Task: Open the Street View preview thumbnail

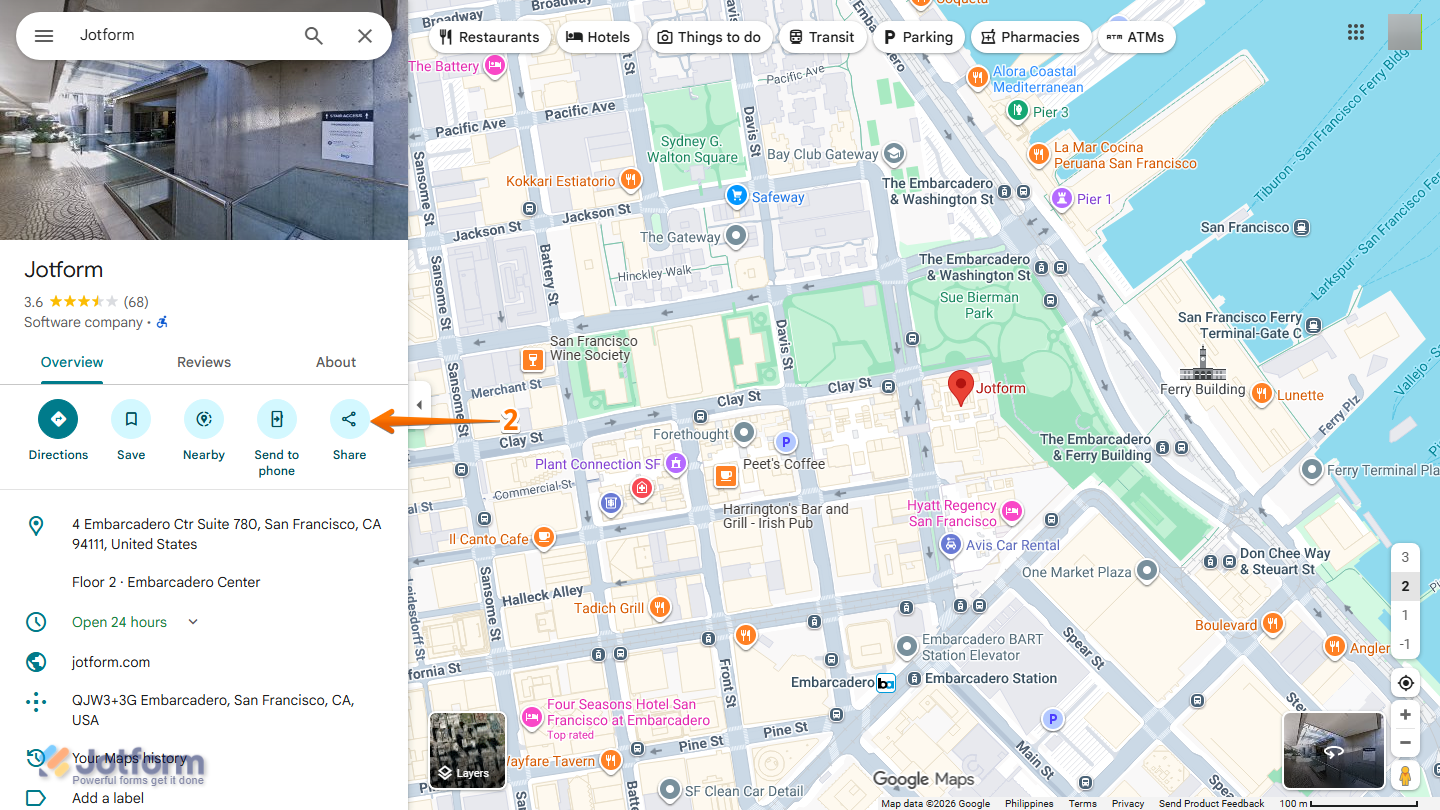Action: 1333,748
